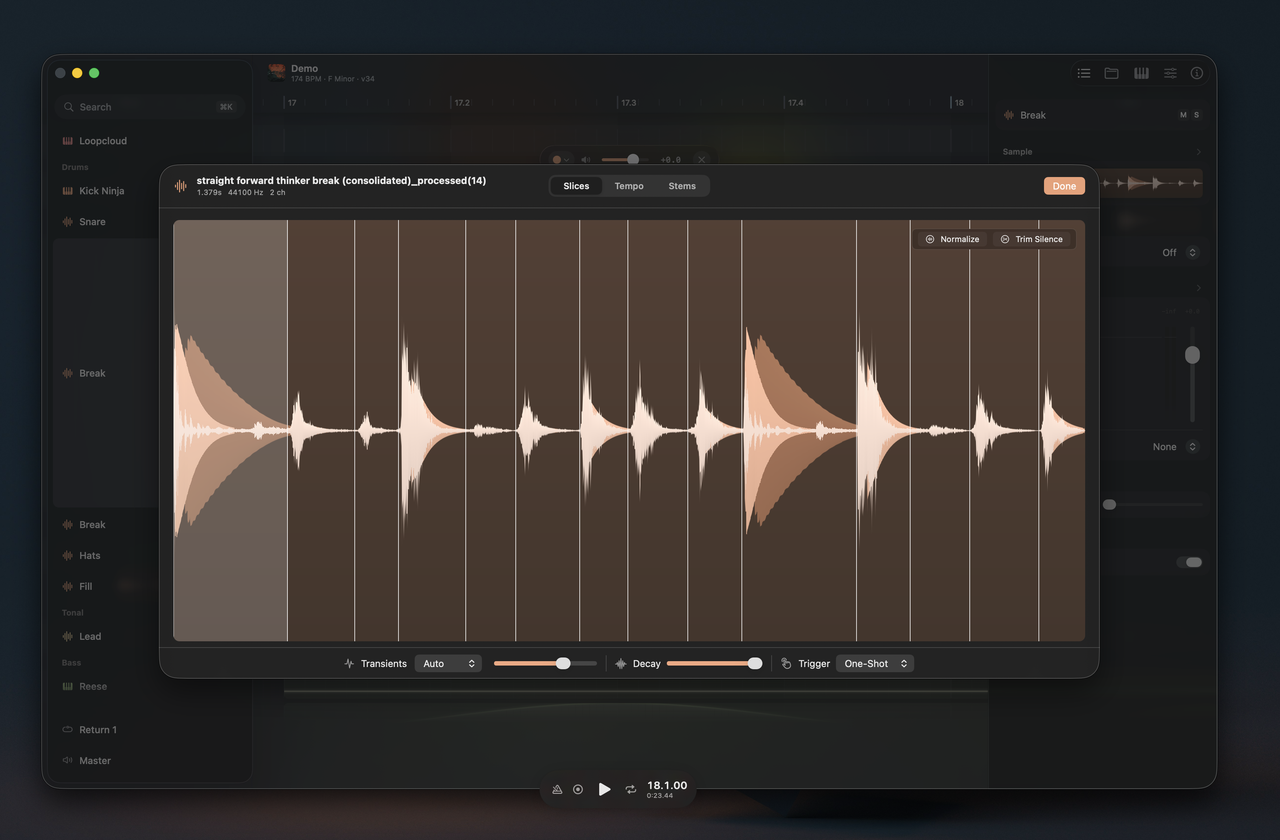This screenshot has height=840, width=1280.
Task: Open the color dot dropdown in mini toolbar
Action: [x=561, y=160]
